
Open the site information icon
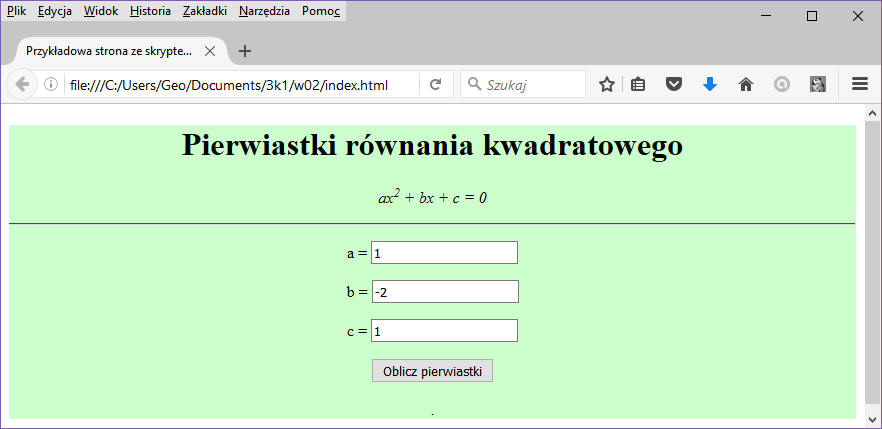pyautogui.click(x=51, y=85)
